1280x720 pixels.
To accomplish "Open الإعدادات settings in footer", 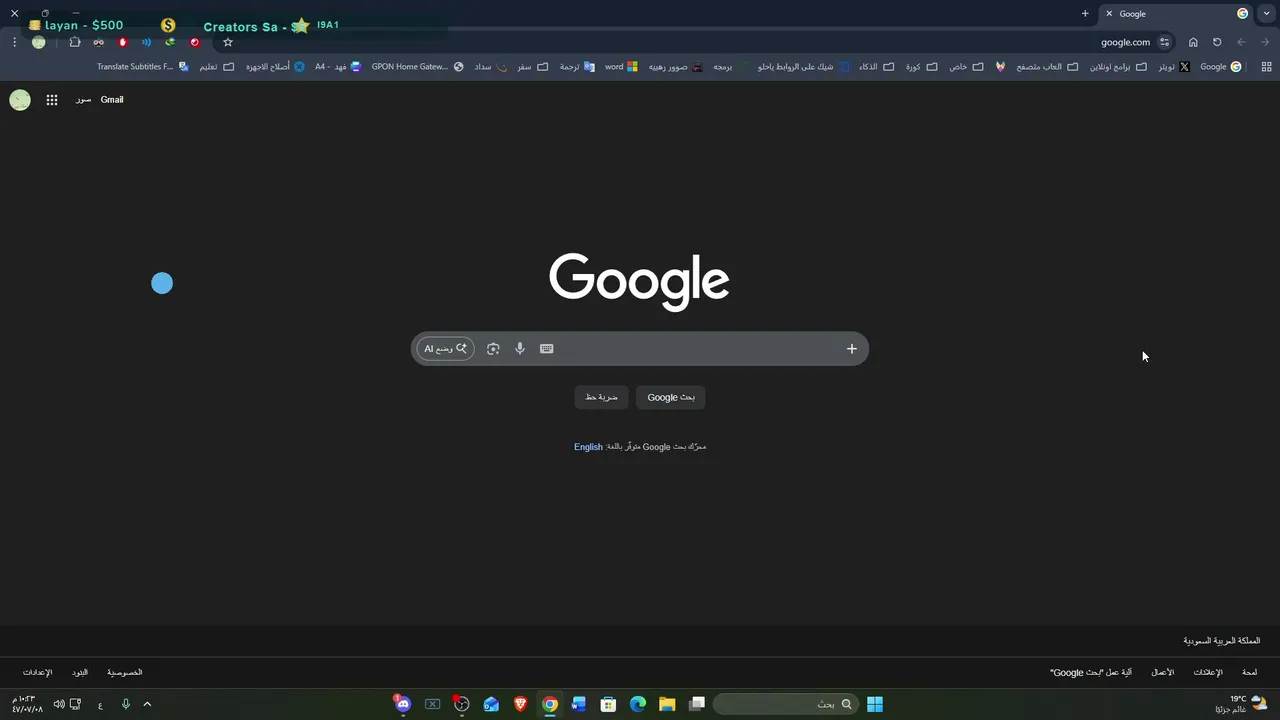I will pyautogui.click(x=37, y=673).
